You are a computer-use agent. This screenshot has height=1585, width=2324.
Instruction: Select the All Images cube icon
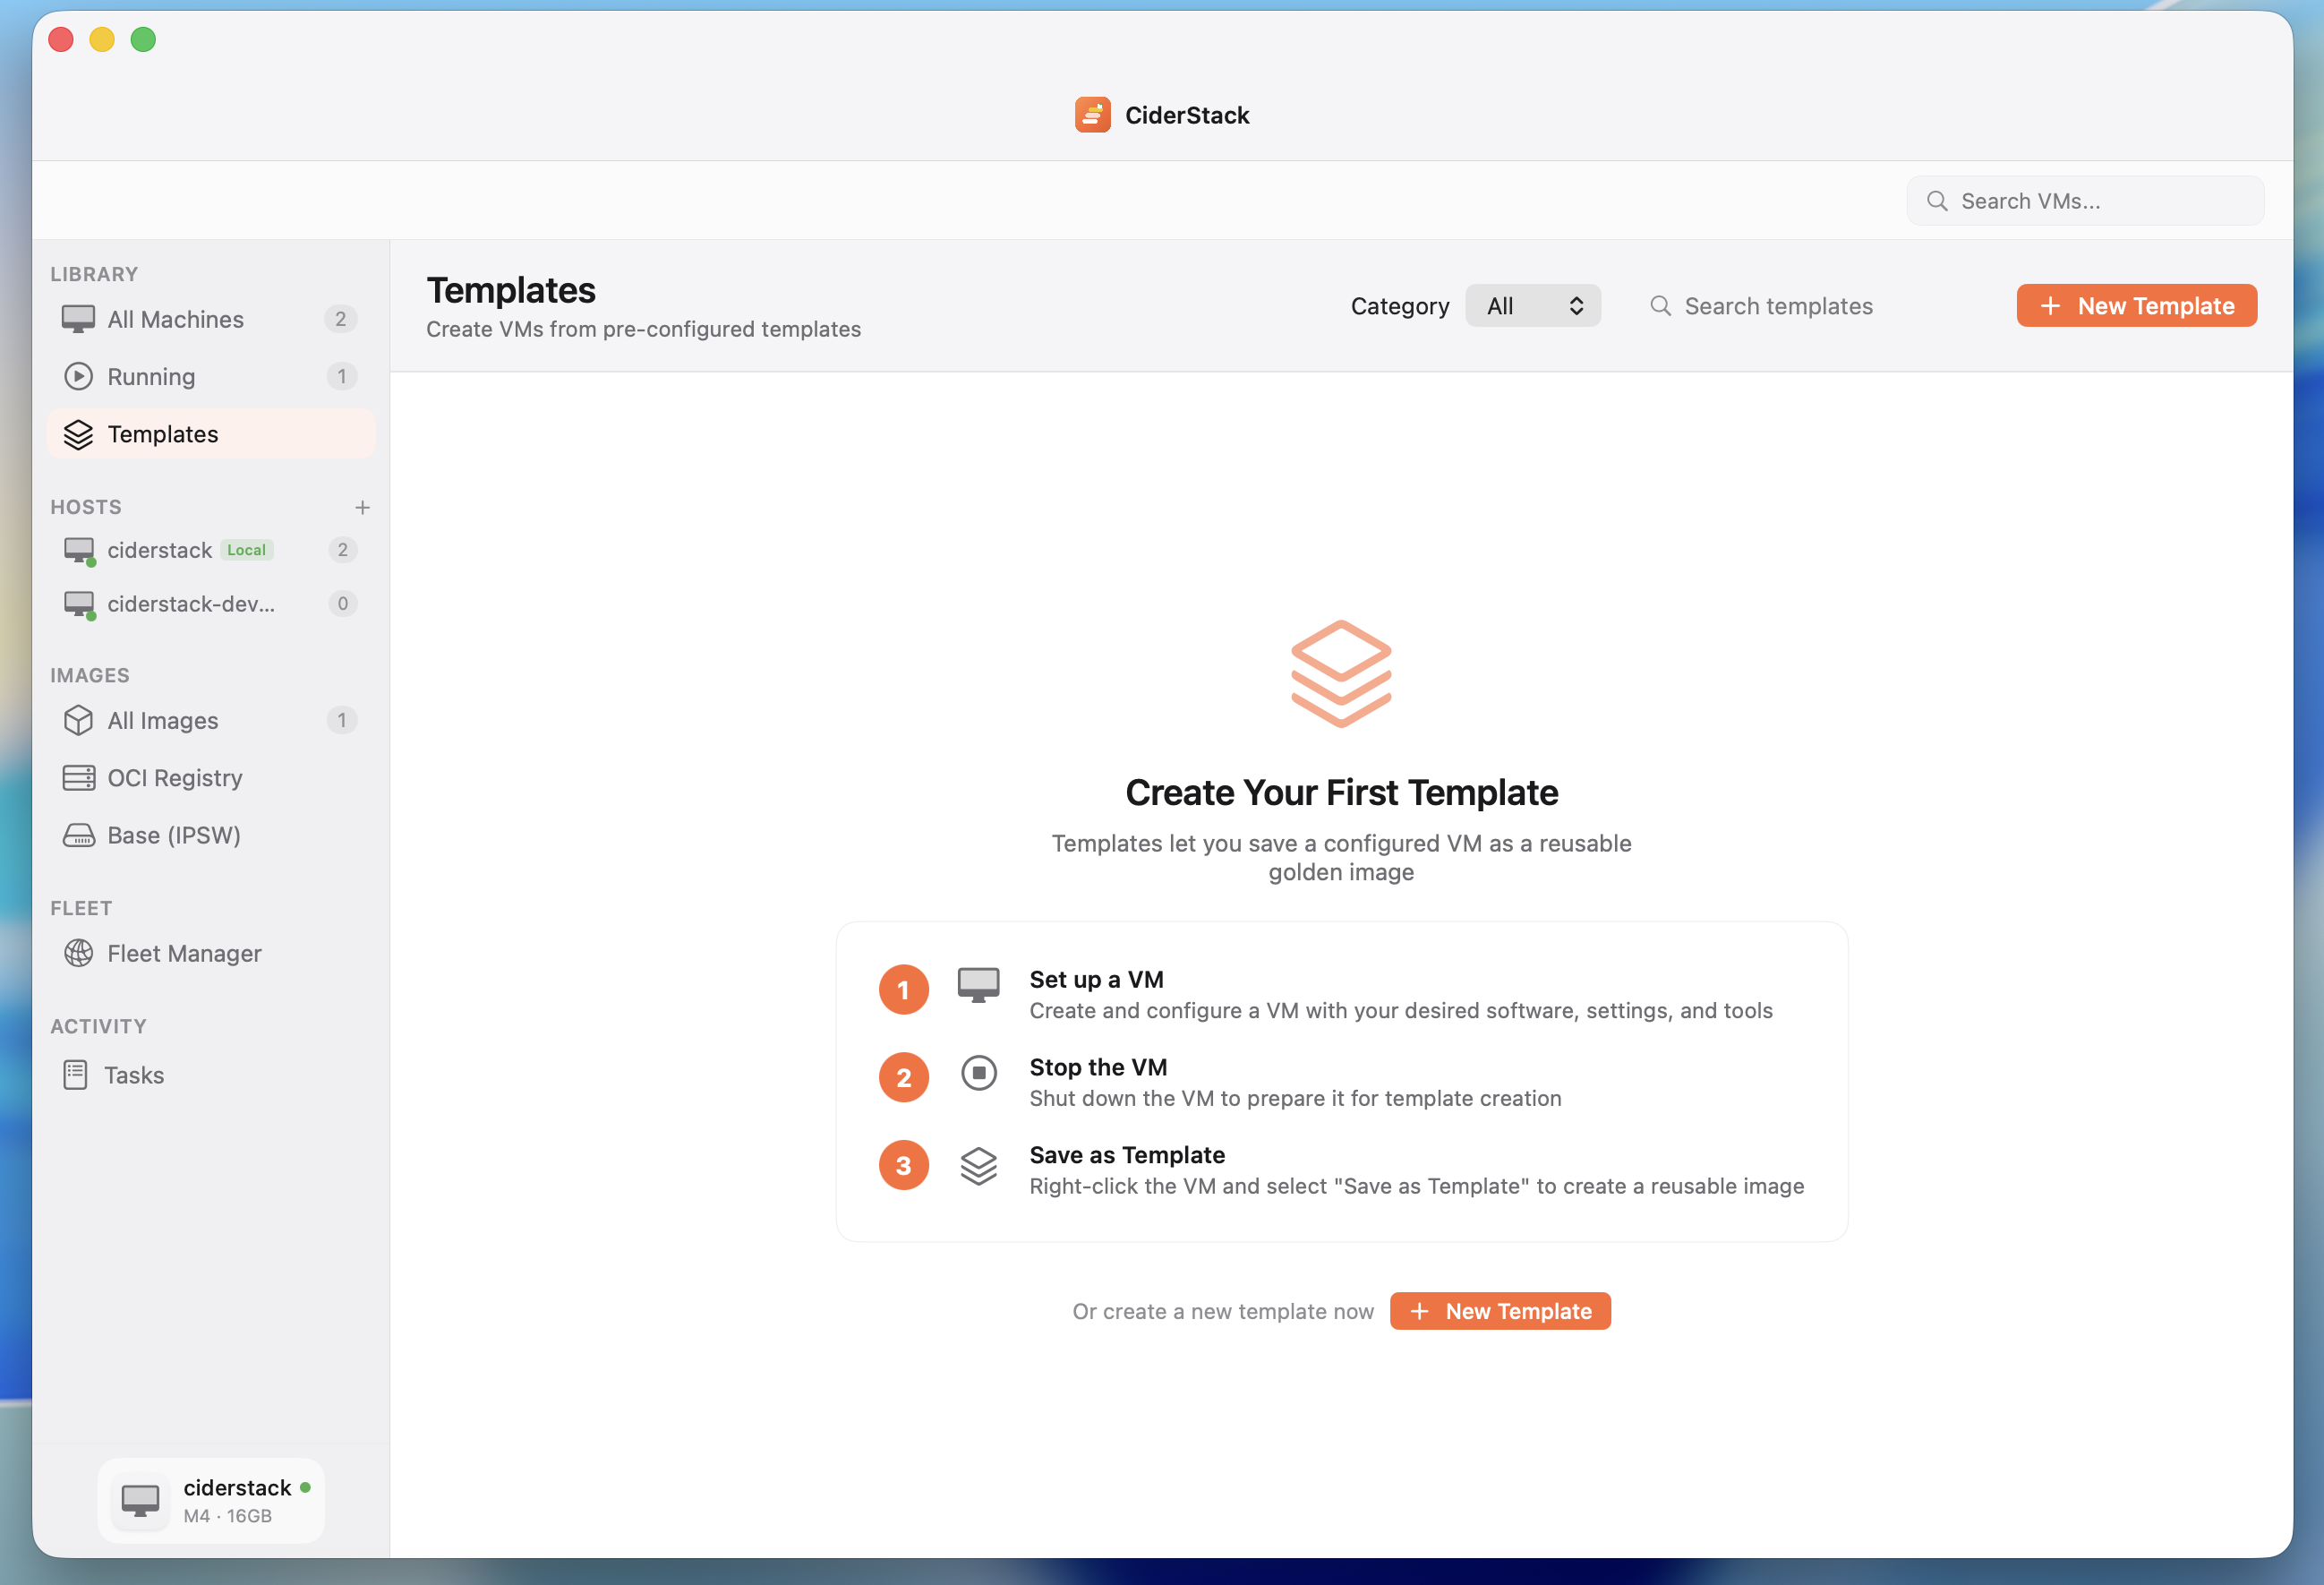click(78, 720)
